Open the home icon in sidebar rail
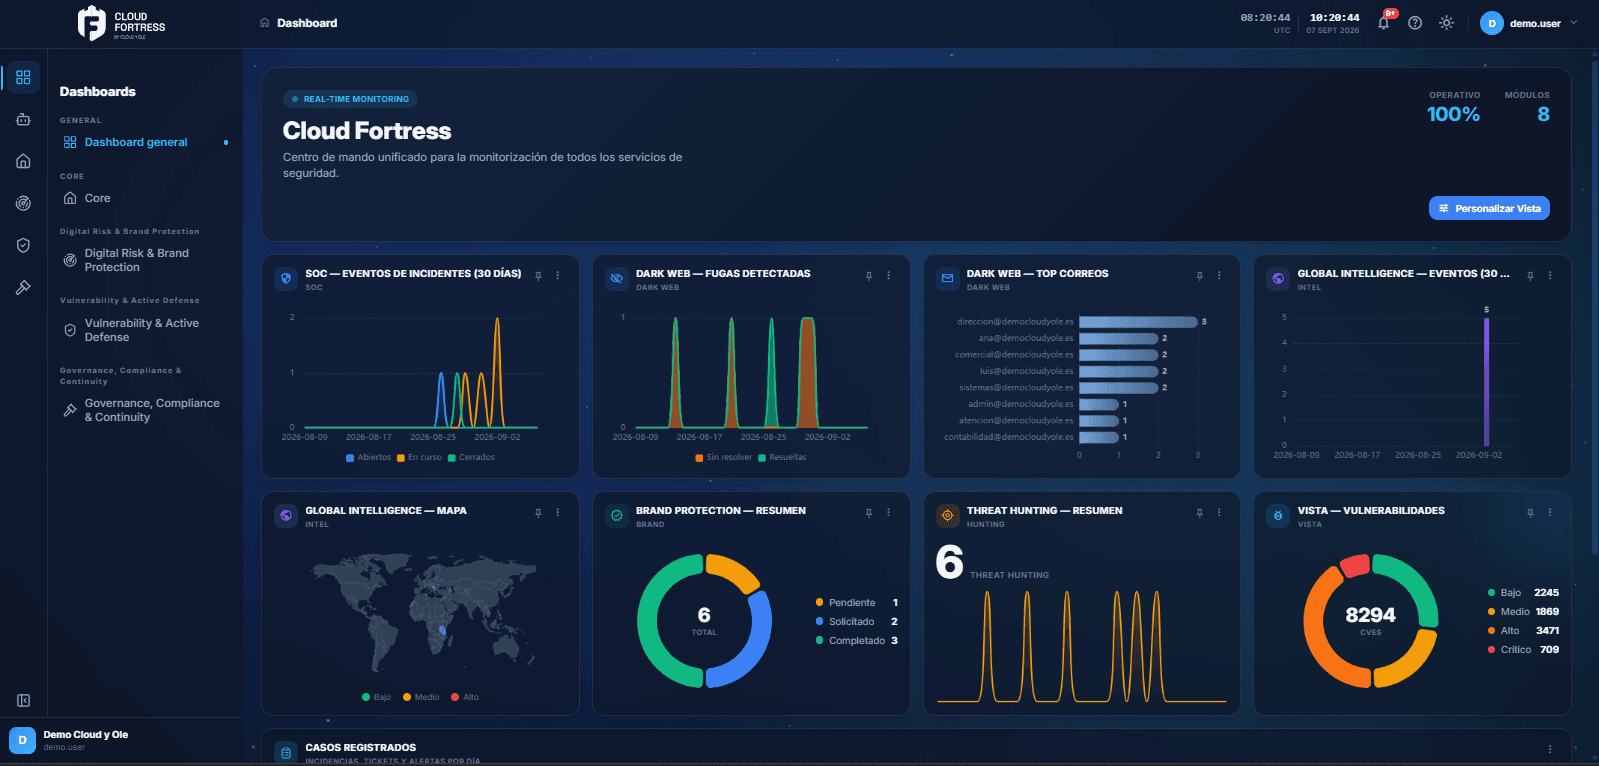 (23, 161)
